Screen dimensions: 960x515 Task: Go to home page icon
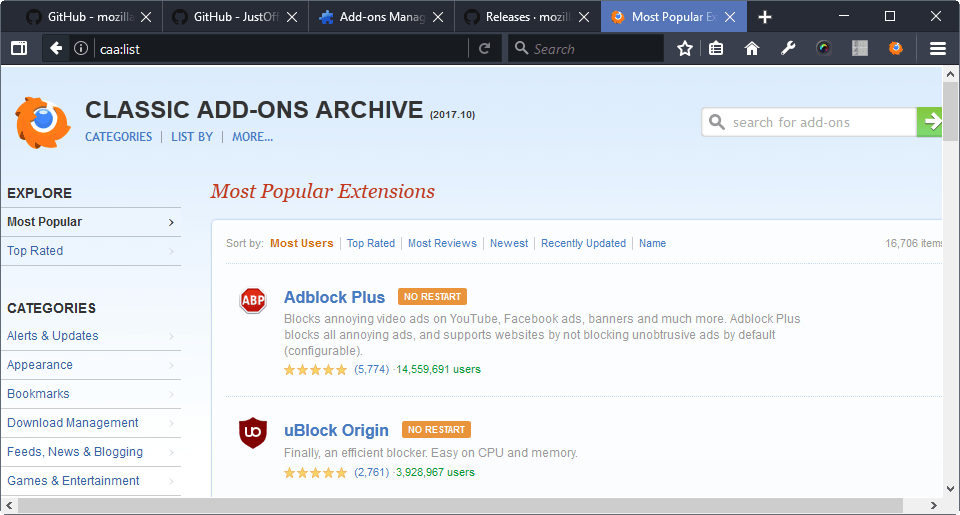tap(752, 48)
